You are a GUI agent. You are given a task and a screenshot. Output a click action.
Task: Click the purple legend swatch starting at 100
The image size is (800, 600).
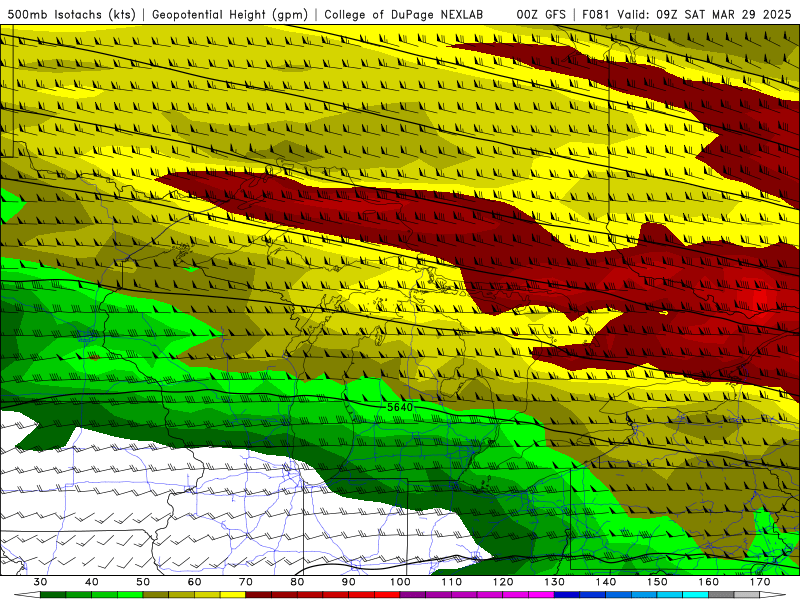(x=413, y=595)
